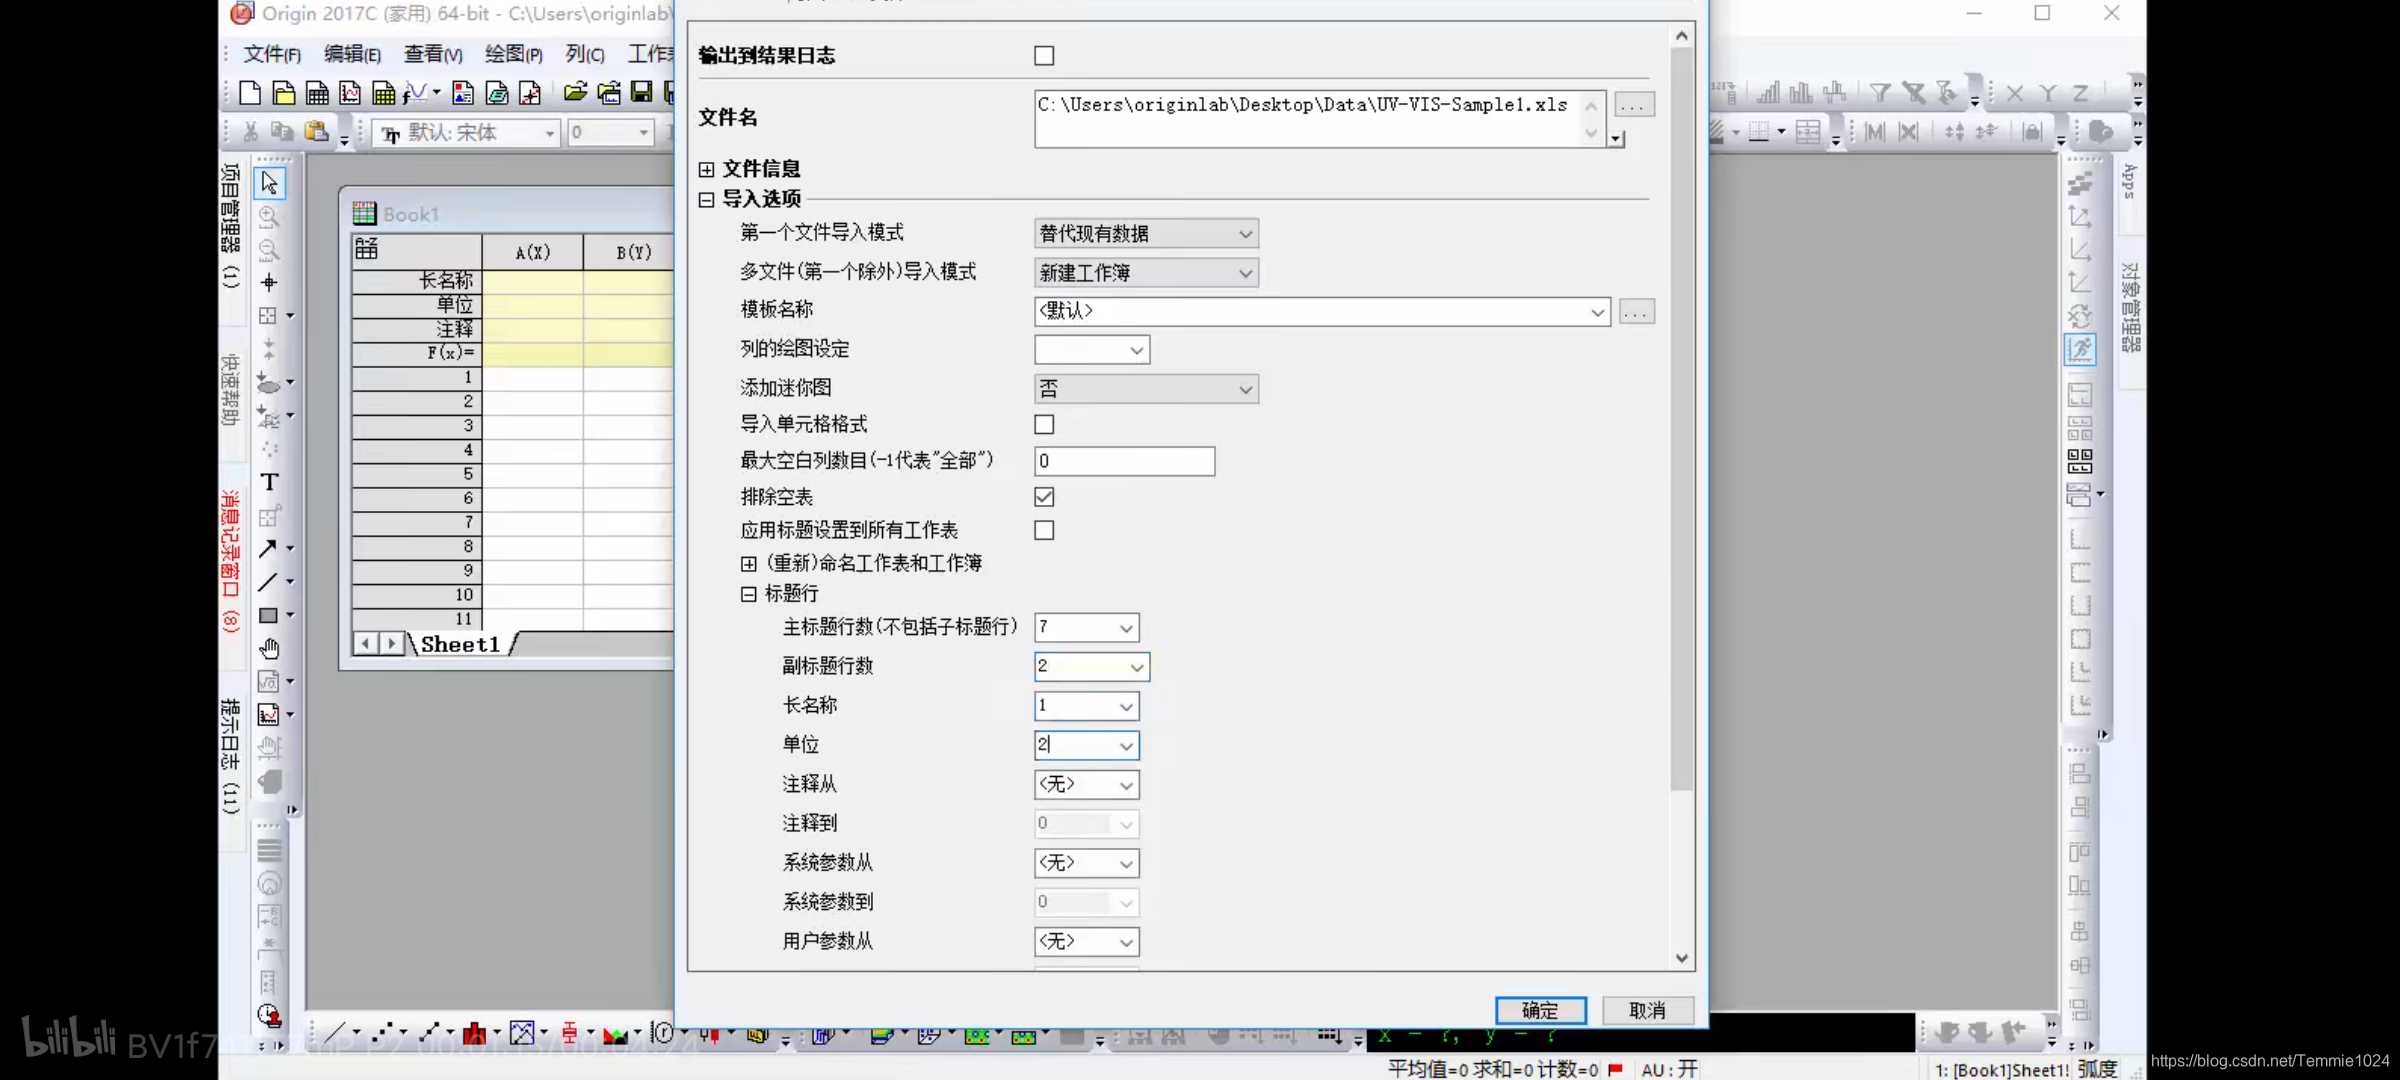Expand the 文件信息 section
Screen dimensions: 2400x1080
coord(706,170)
